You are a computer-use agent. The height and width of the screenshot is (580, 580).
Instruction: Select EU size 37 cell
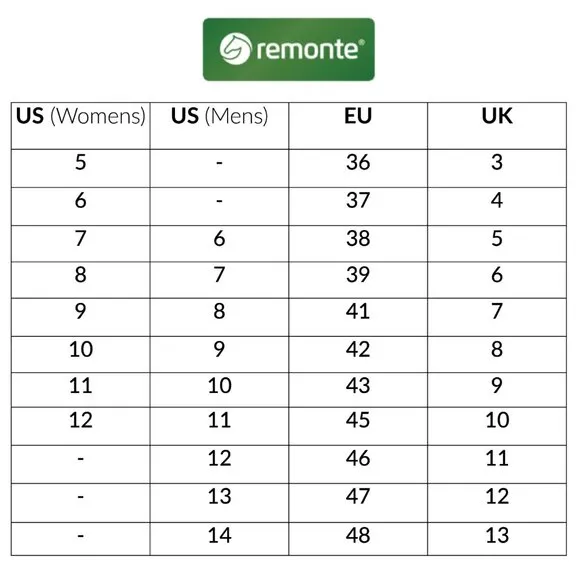coord(358,206)
